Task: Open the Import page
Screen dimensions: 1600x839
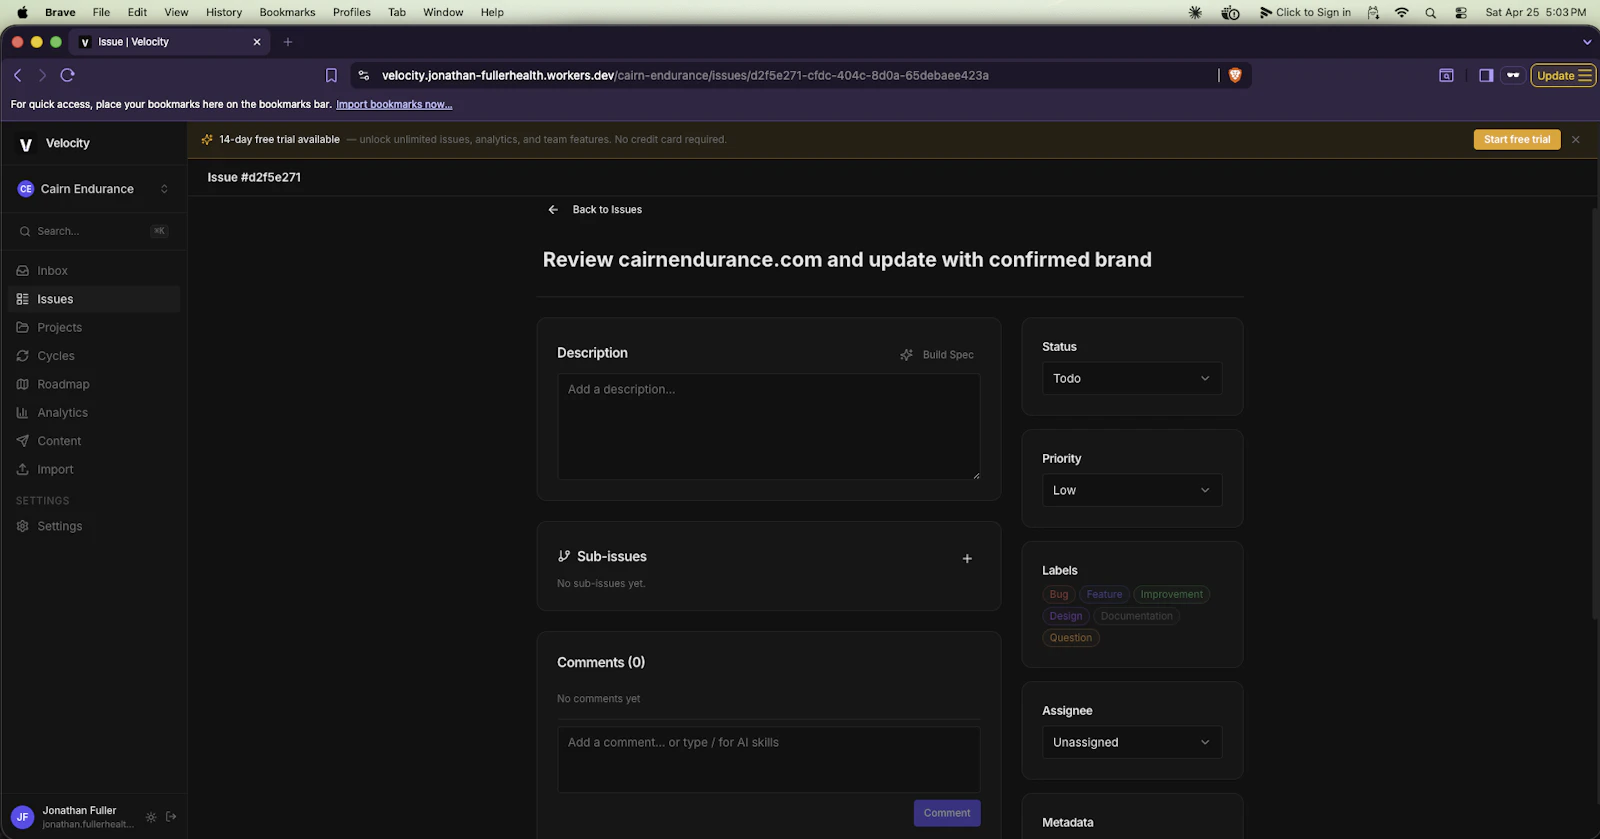Action: tap(94, 470)
